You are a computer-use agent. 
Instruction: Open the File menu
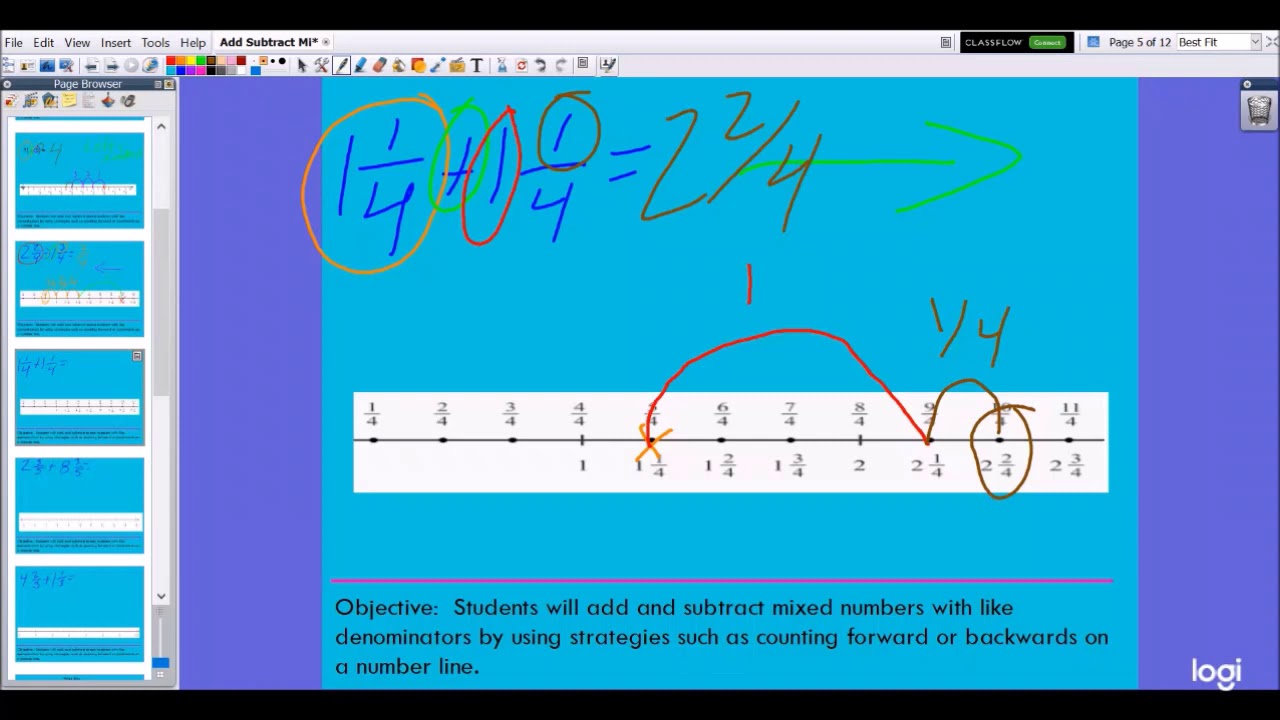point(14,43)
